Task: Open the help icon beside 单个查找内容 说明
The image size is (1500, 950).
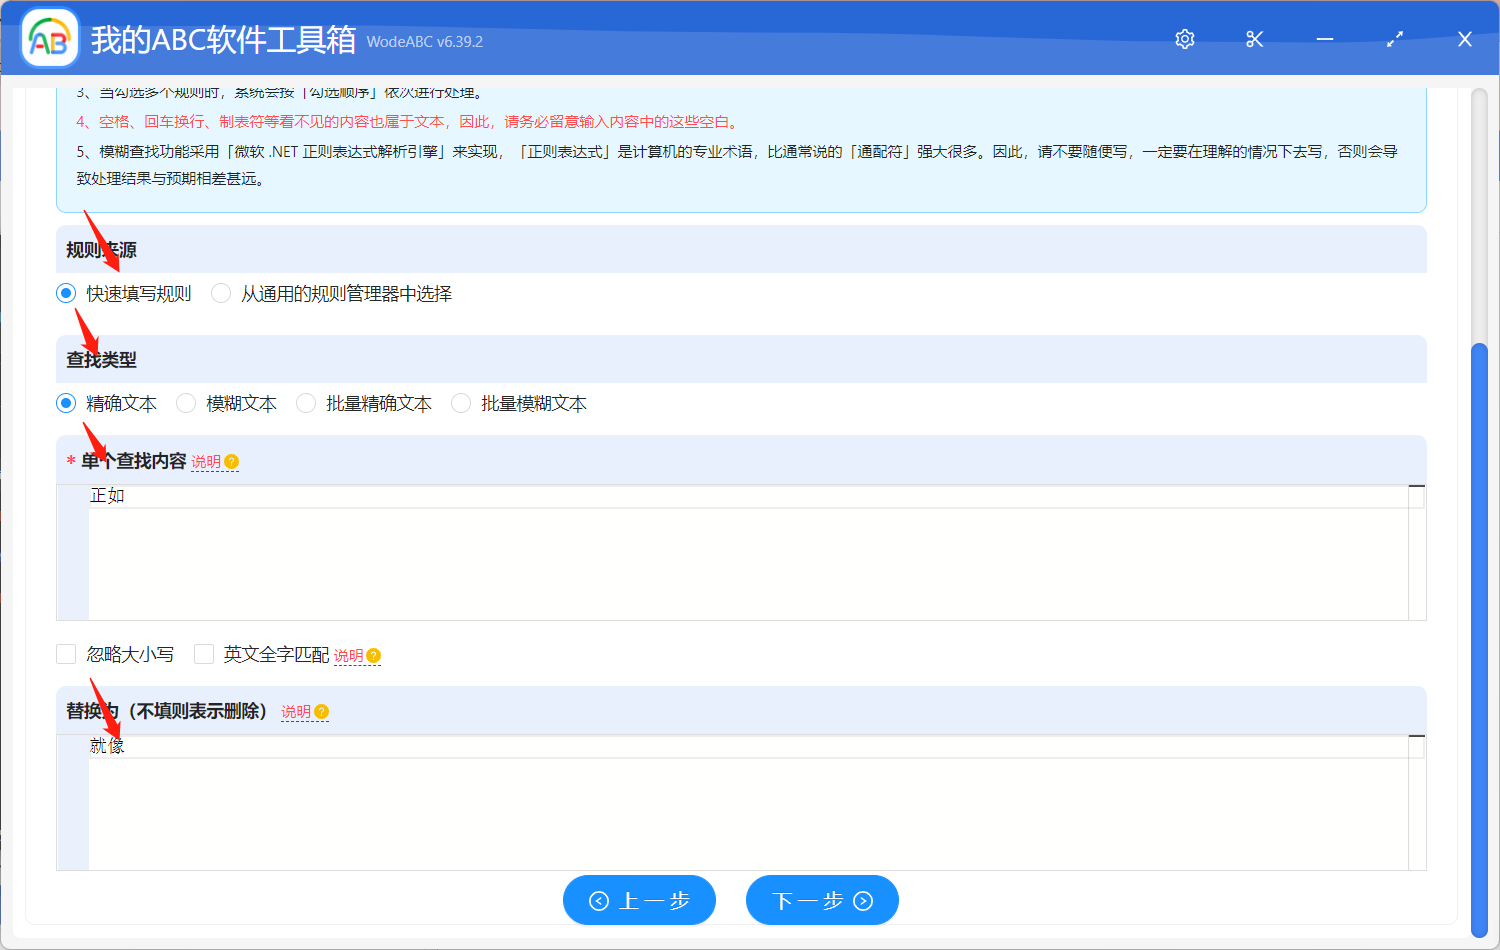Action: tap(231, 461)
